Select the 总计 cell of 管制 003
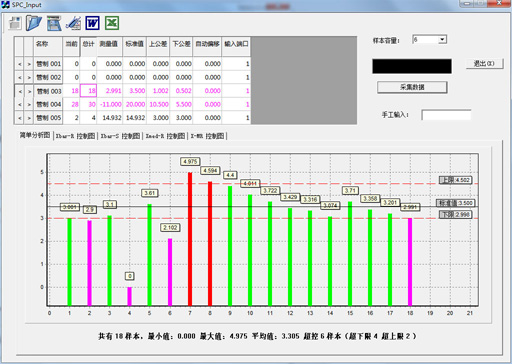Image resolution: width=512 pixels, height=364 pixels. (x=88, y=91)
